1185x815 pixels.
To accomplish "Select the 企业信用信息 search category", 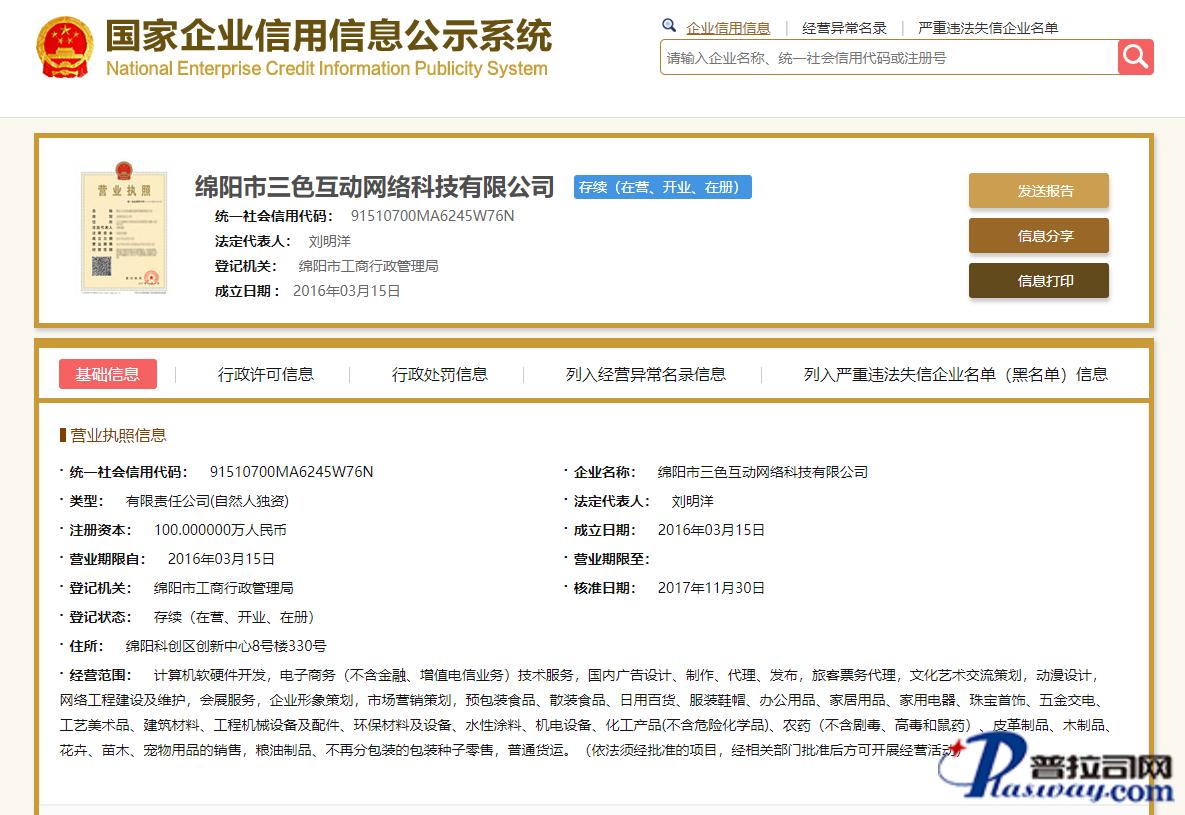I will pyautogui.click(x=728, y=28).
